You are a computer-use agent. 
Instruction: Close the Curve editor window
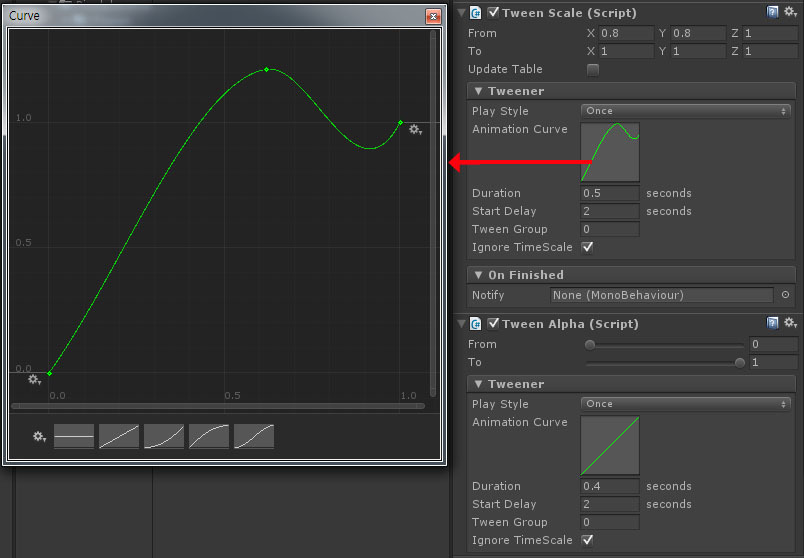(433, 16)
